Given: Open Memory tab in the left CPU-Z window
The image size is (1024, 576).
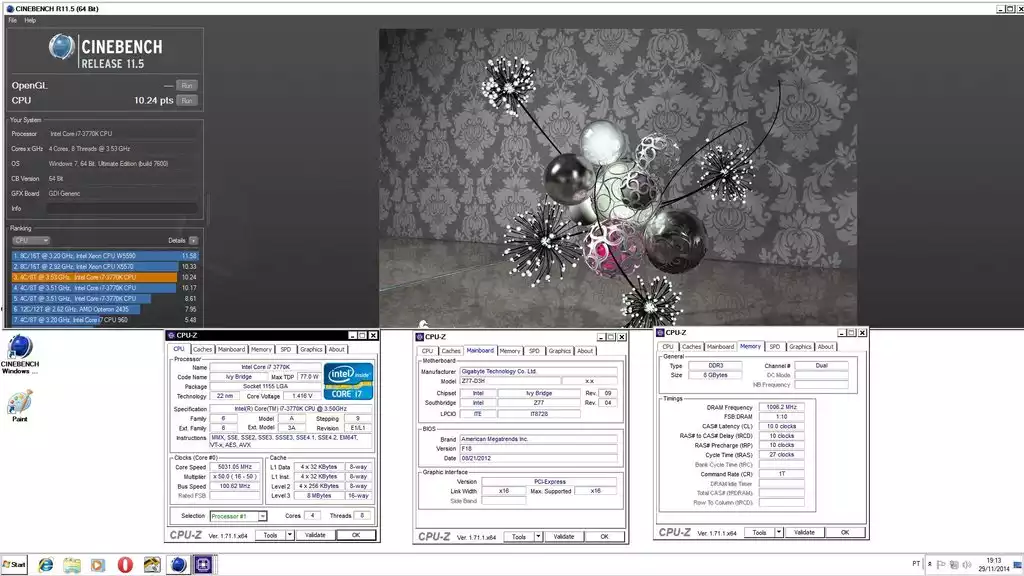Looking at the screenshot, I should pos(261,349).
